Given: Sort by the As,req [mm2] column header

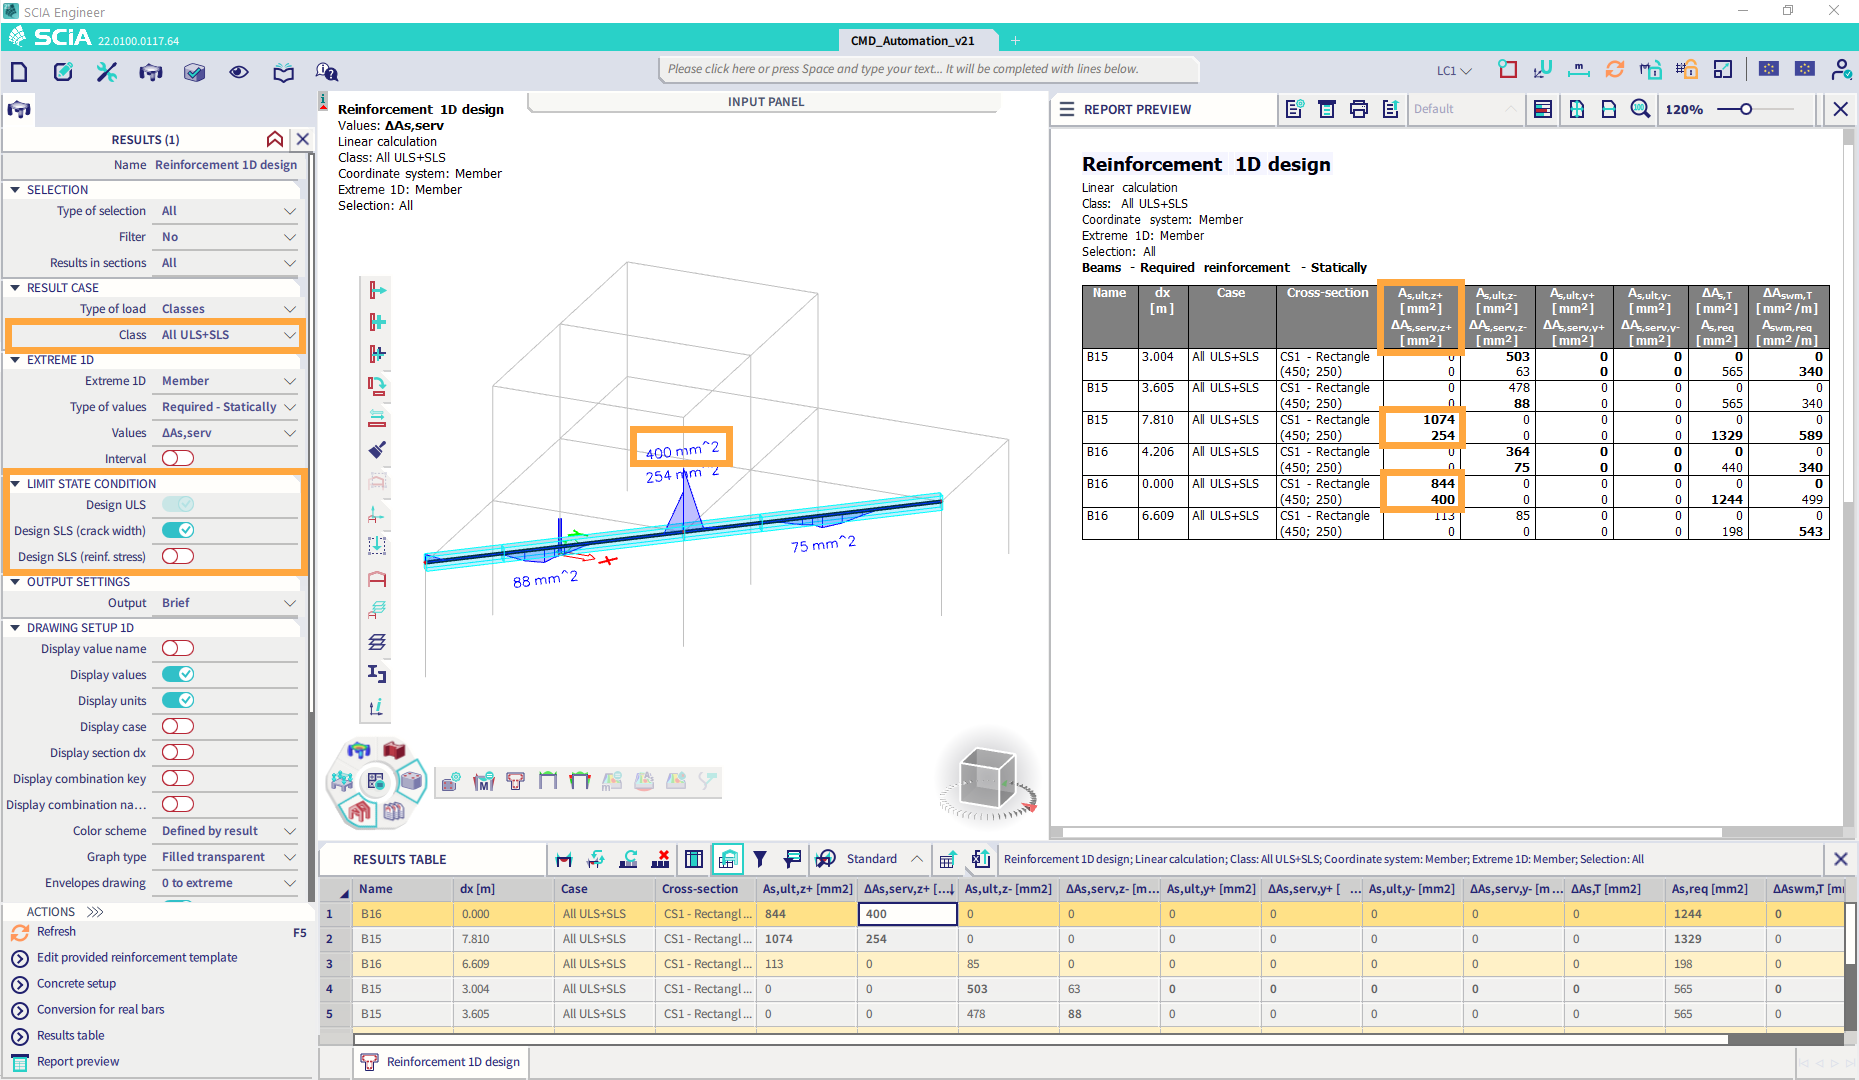Looking at the screenshot, I should pyautogui.click(x=1715, y=889).
